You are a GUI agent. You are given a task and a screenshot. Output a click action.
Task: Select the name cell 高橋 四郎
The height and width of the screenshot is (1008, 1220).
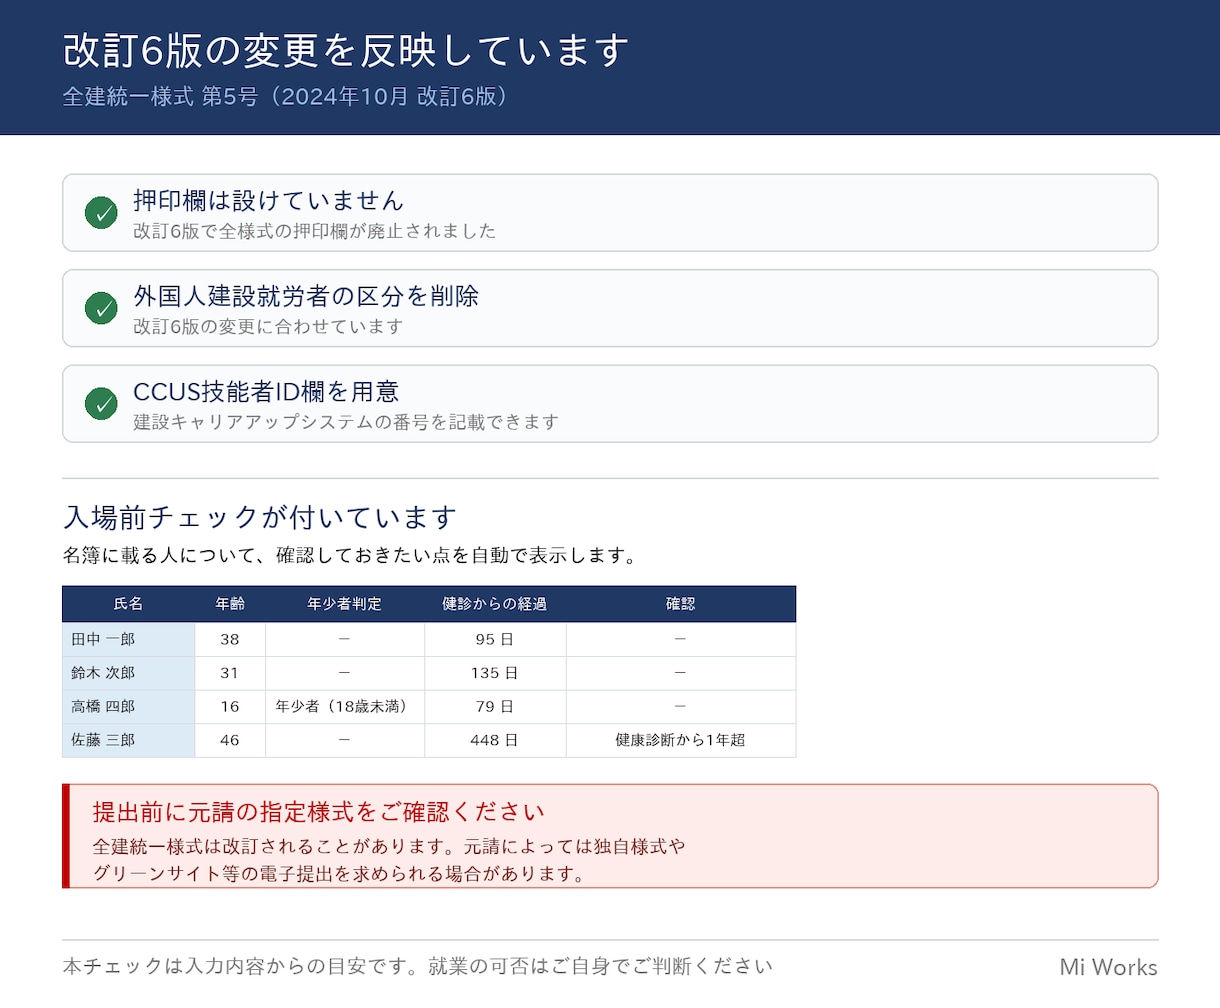(129, 707)
